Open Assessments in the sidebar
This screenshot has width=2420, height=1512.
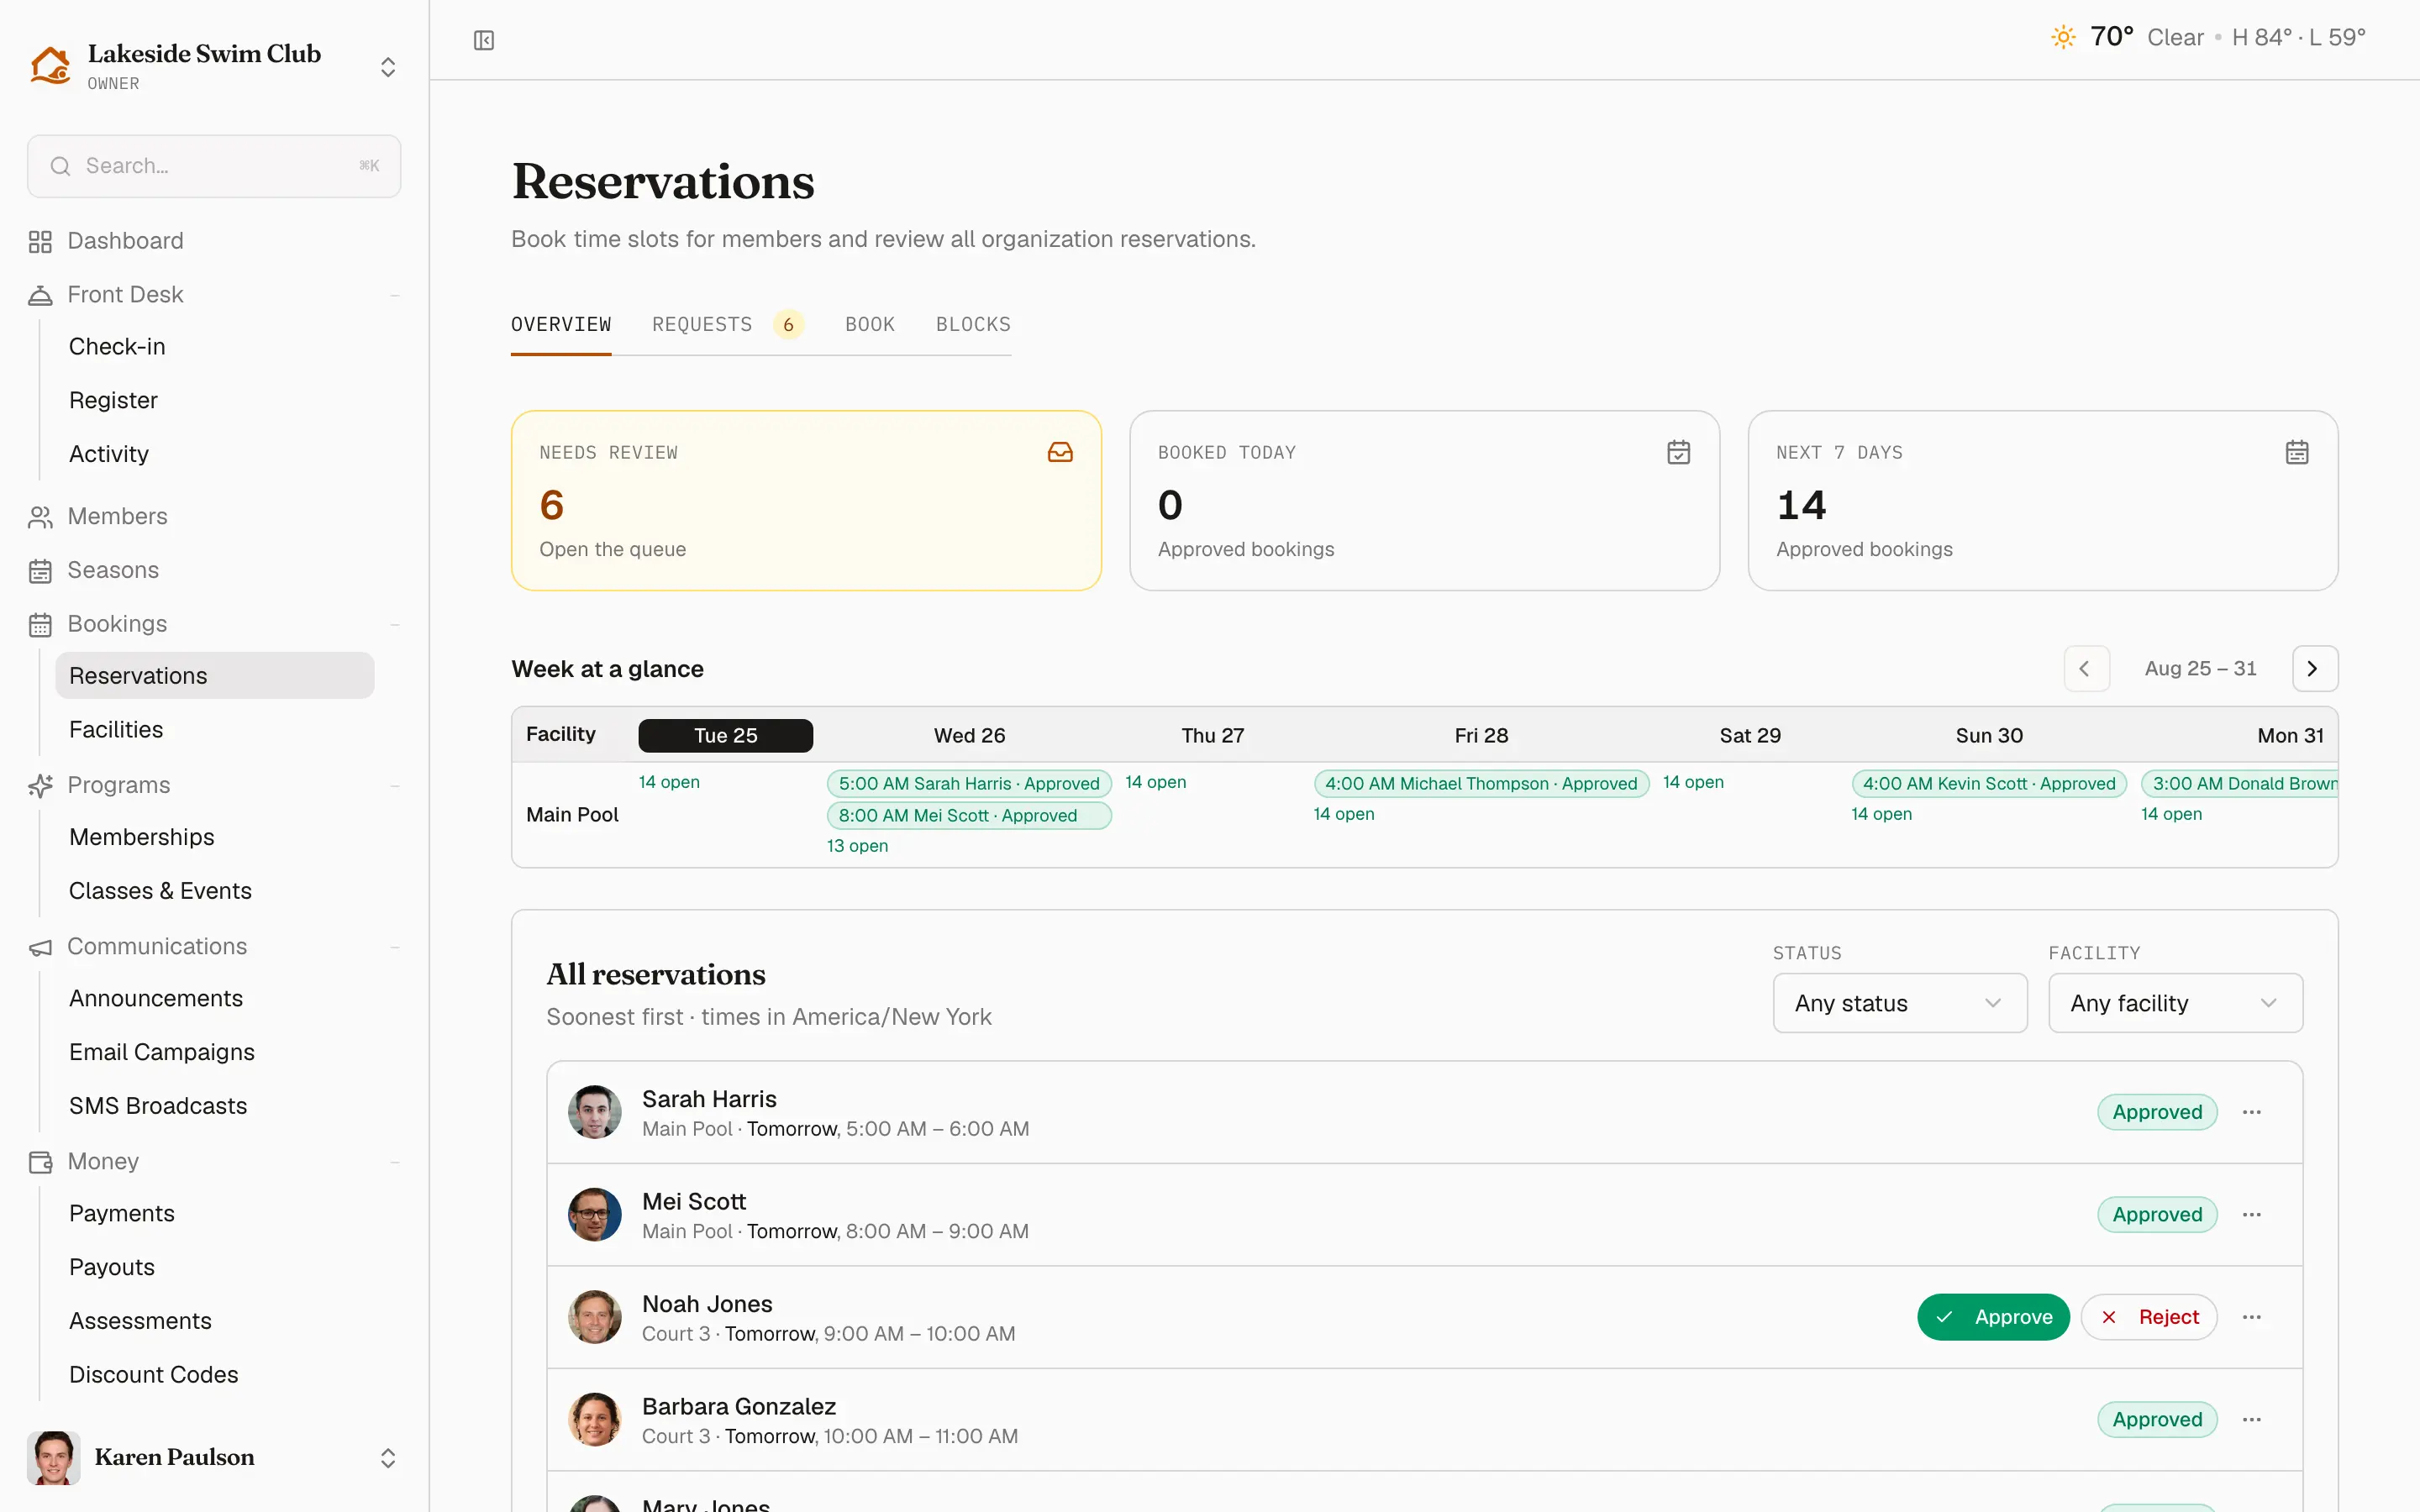tap(140, 1322)
